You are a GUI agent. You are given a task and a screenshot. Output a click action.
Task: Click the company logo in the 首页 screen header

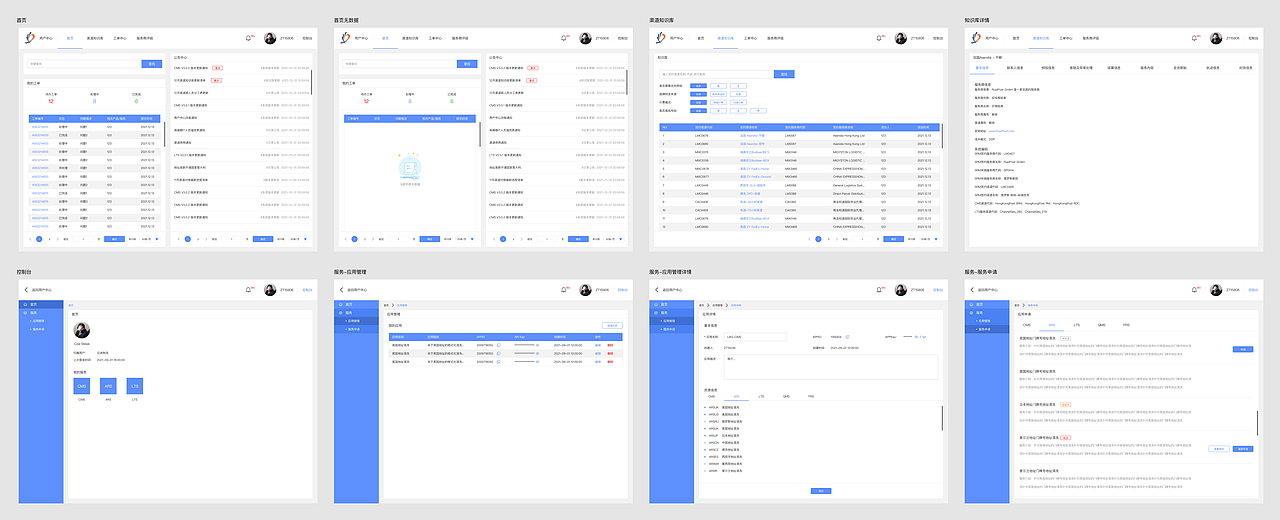[28, 38]
